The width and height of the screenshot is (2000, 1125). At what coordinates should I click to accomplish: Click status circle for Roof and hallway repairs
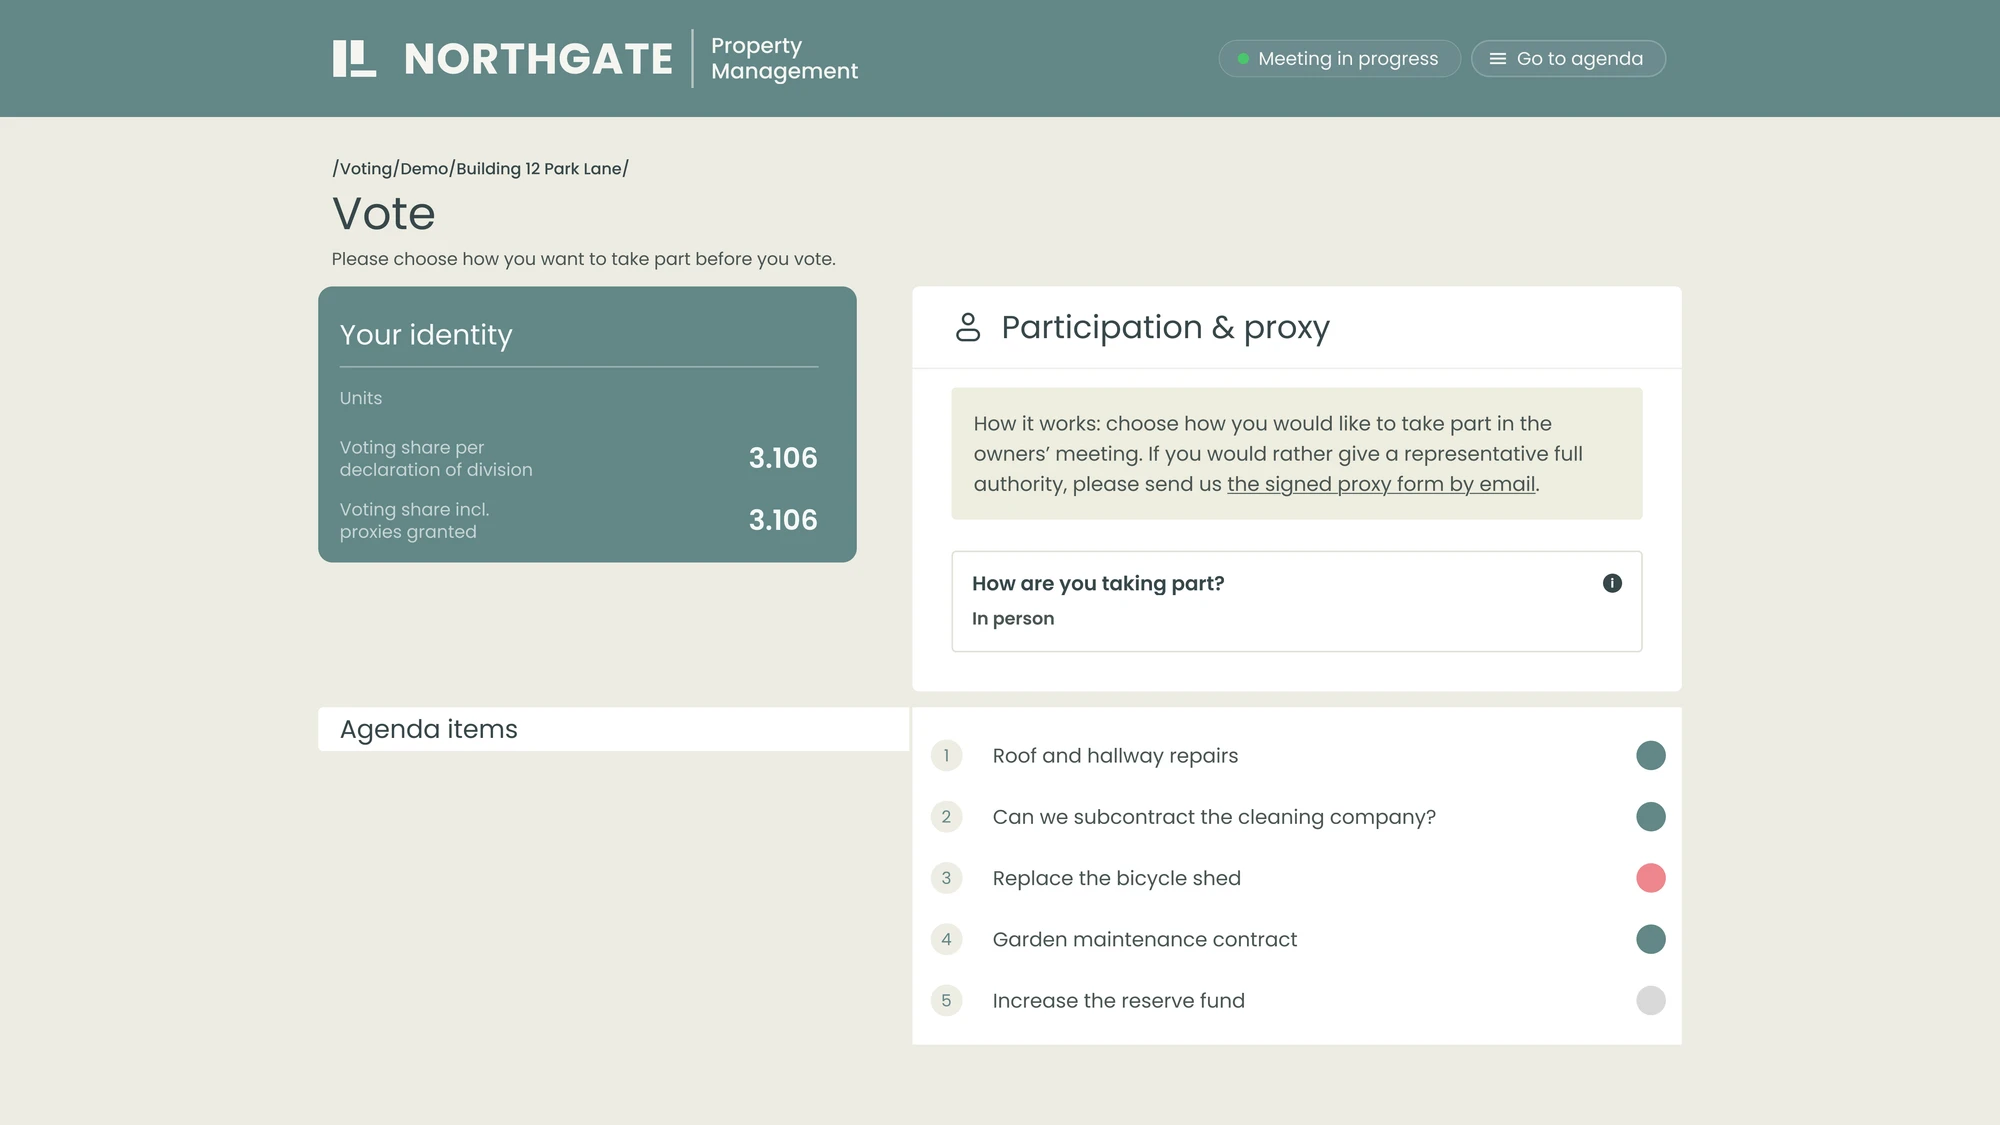click(1651, 756)
